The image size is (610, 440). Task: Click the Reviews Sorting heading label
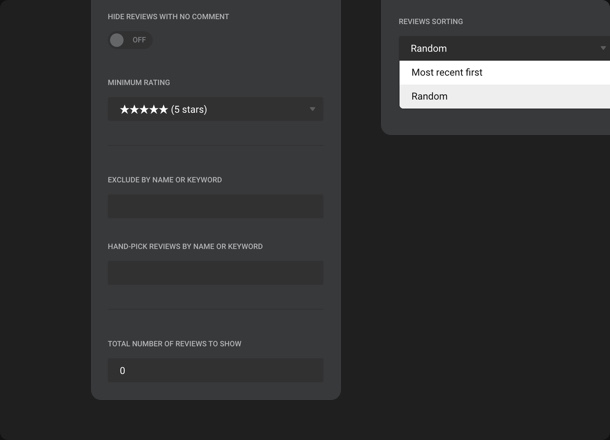coord(431,21)
